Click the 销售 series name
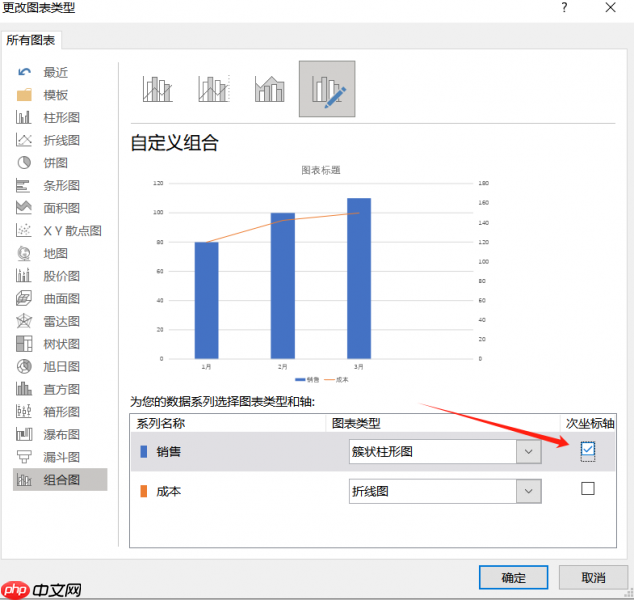634x600 pixels. [x=169, y=452]
